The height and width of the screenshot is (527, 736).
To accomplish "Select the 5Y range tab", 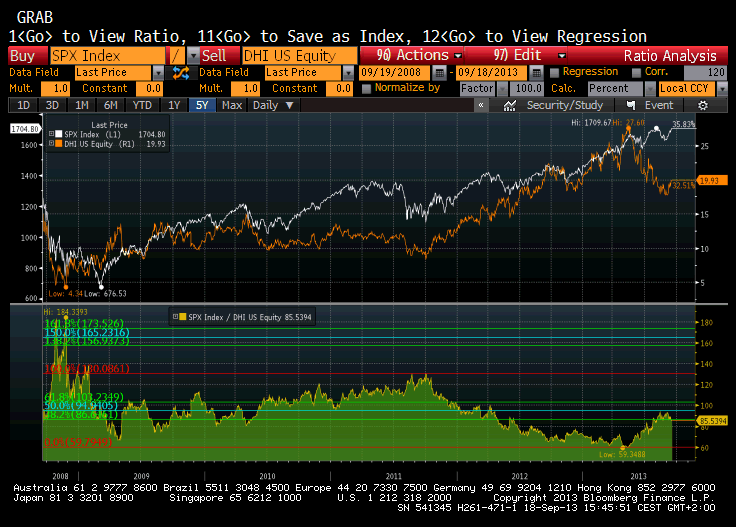I will point(202,105).
